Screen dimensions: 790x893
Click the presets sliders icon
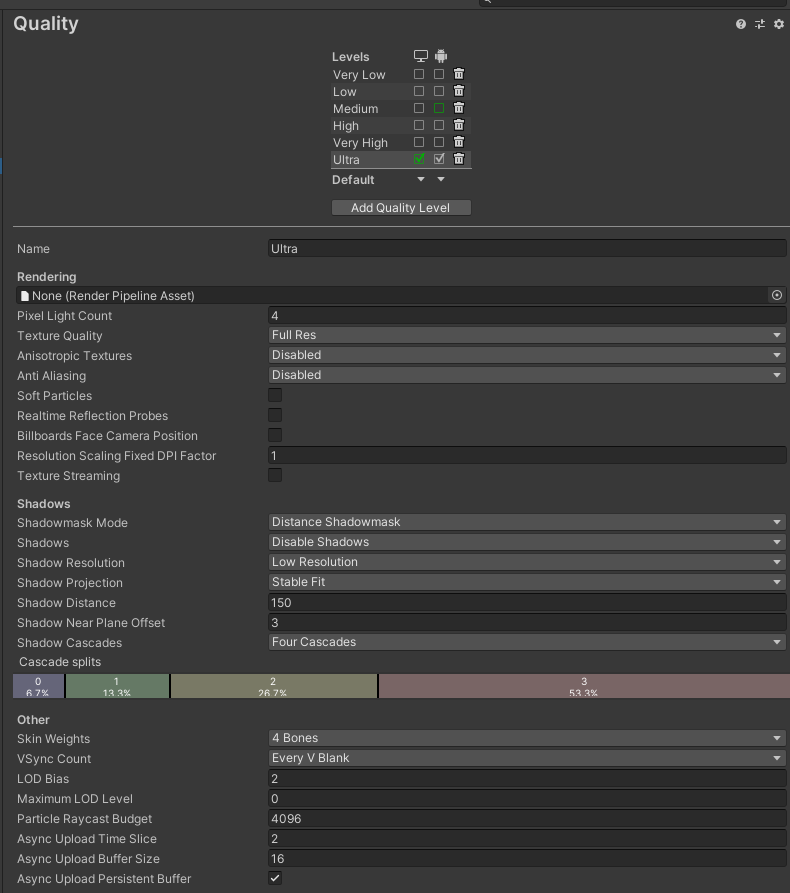760,24
